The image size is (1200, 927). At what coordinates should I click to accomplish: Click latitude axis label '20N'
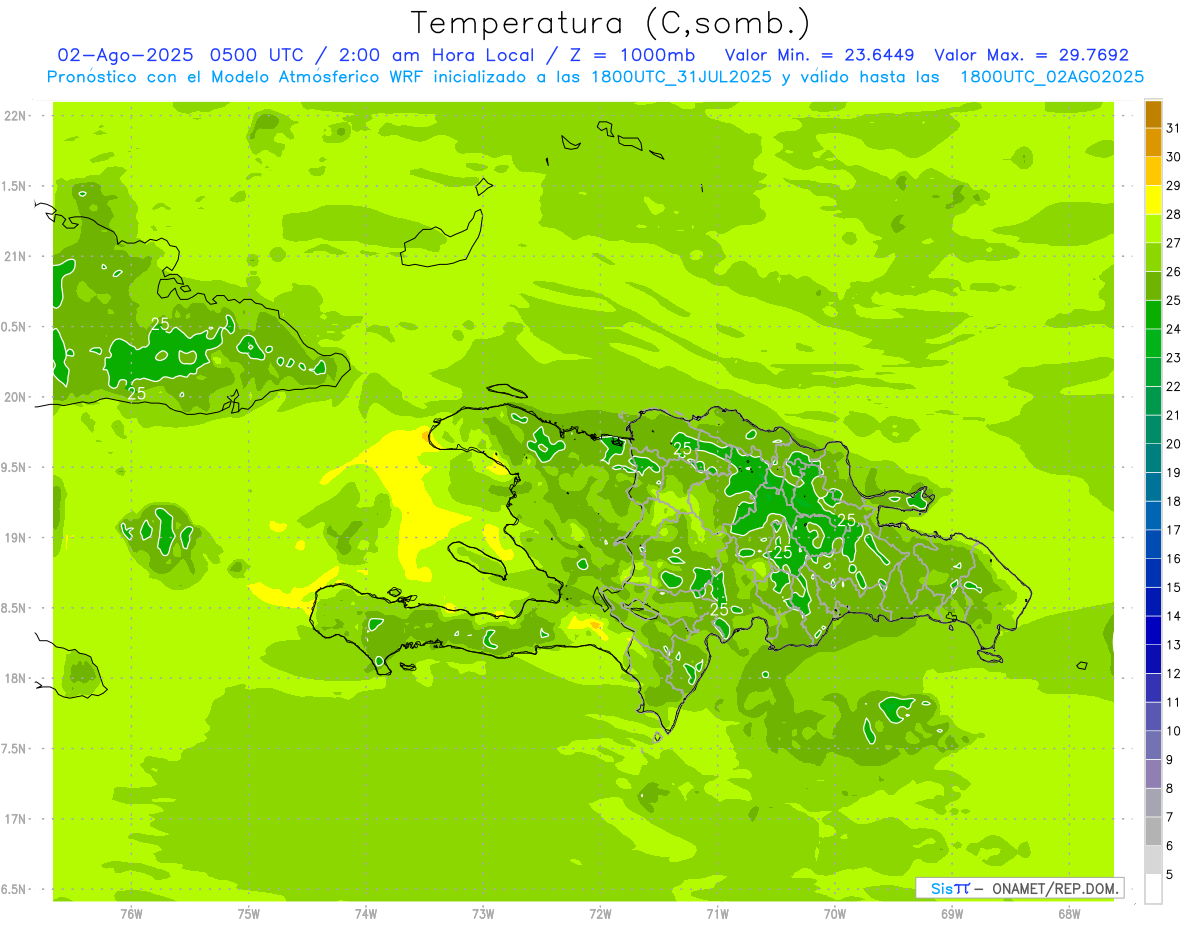[x=15, y=398]
